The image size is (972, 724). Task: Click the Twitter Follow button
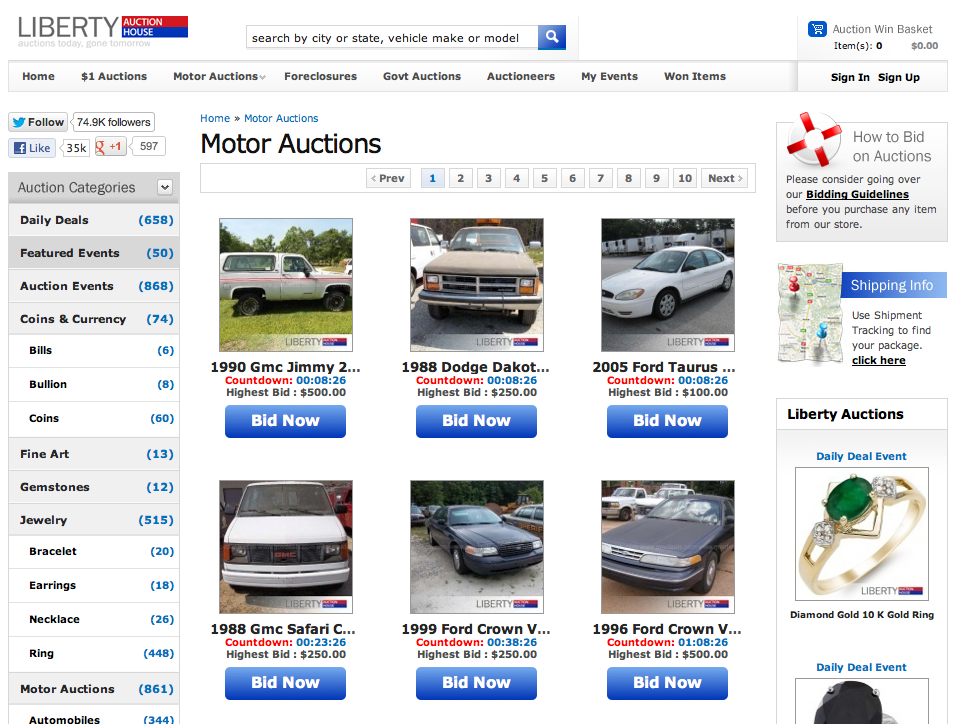click(38, 122)
